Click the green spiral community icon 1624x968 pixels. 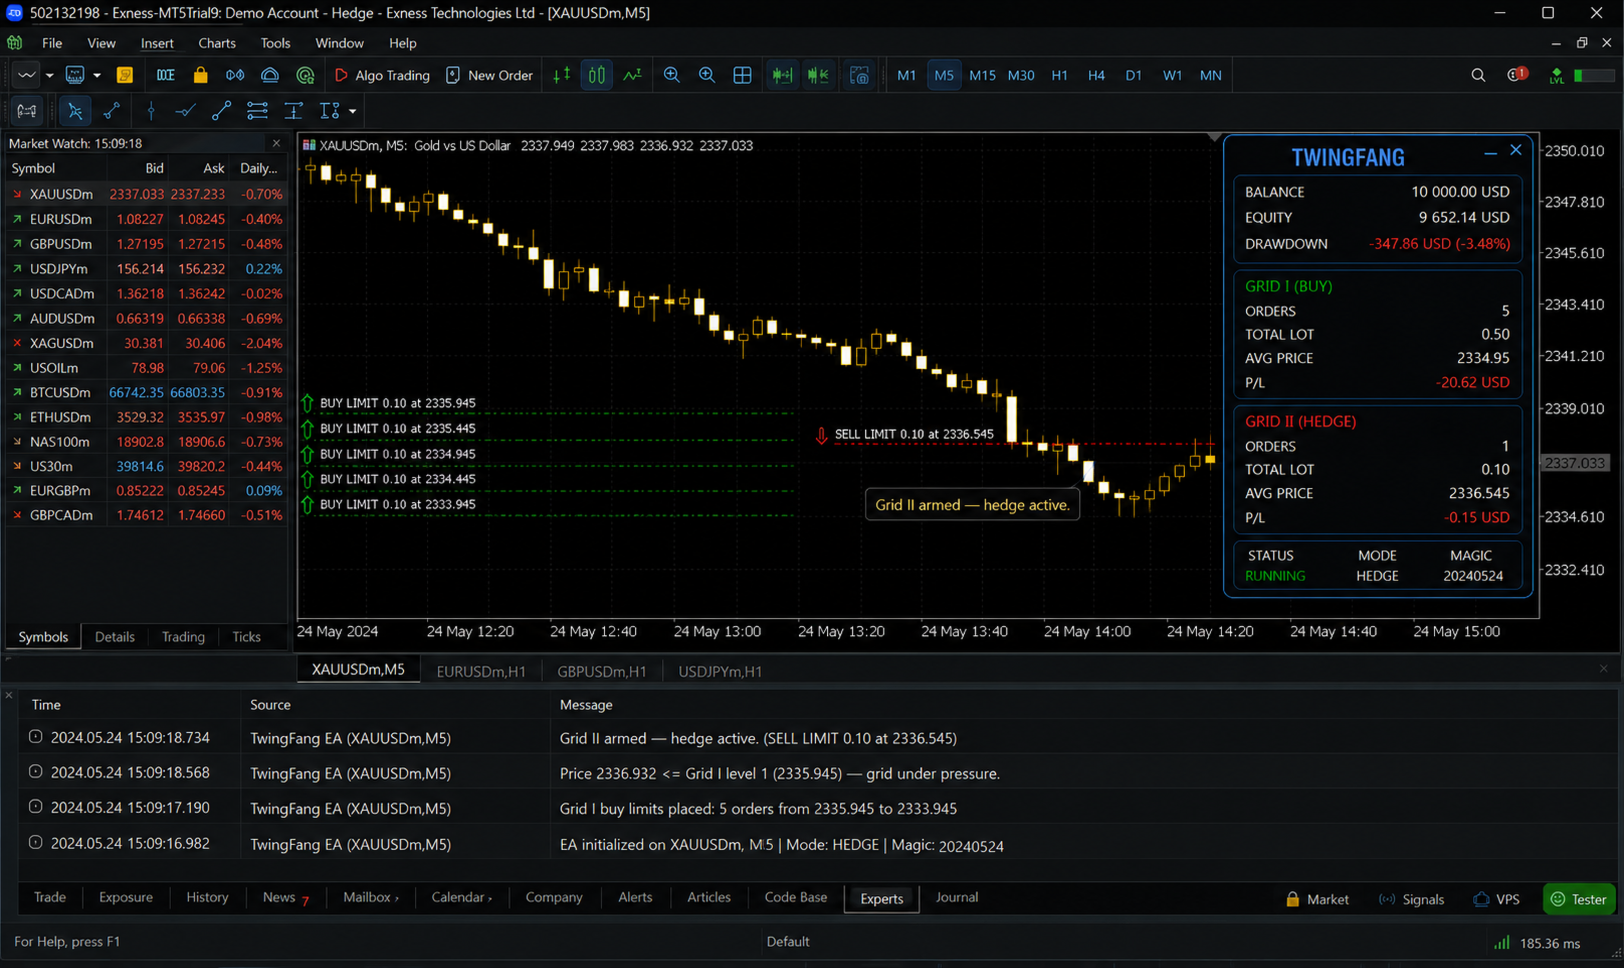pos(305,75)
